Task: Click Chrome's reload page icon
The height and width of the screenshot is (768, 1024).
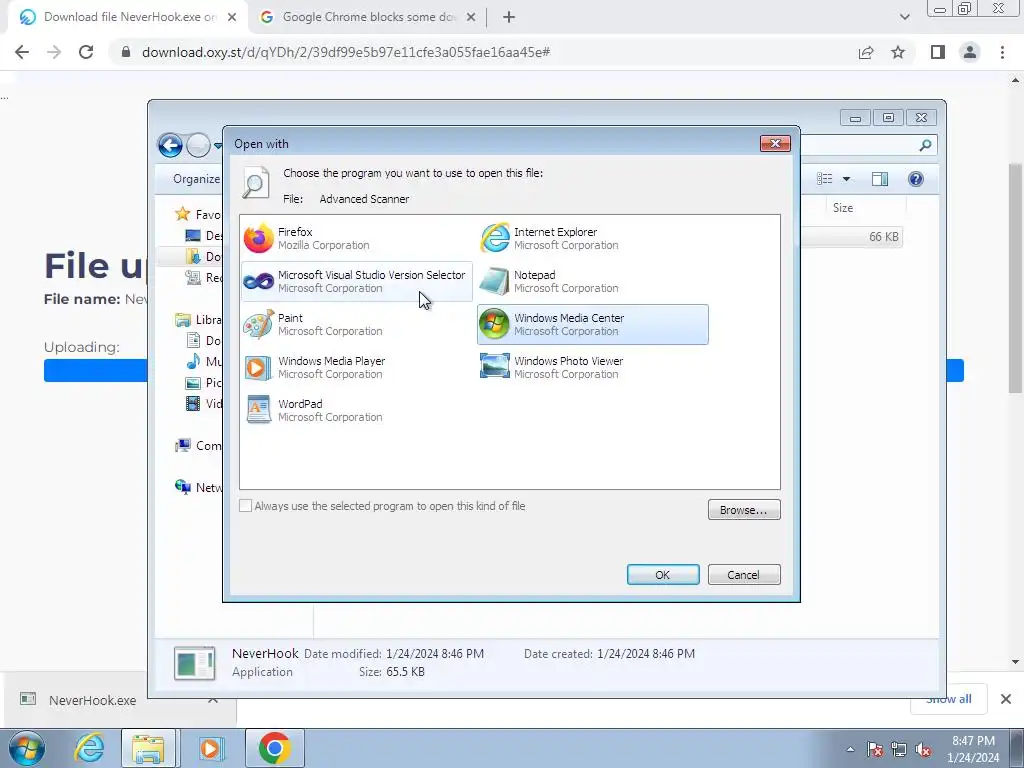Action: (86, 52)
